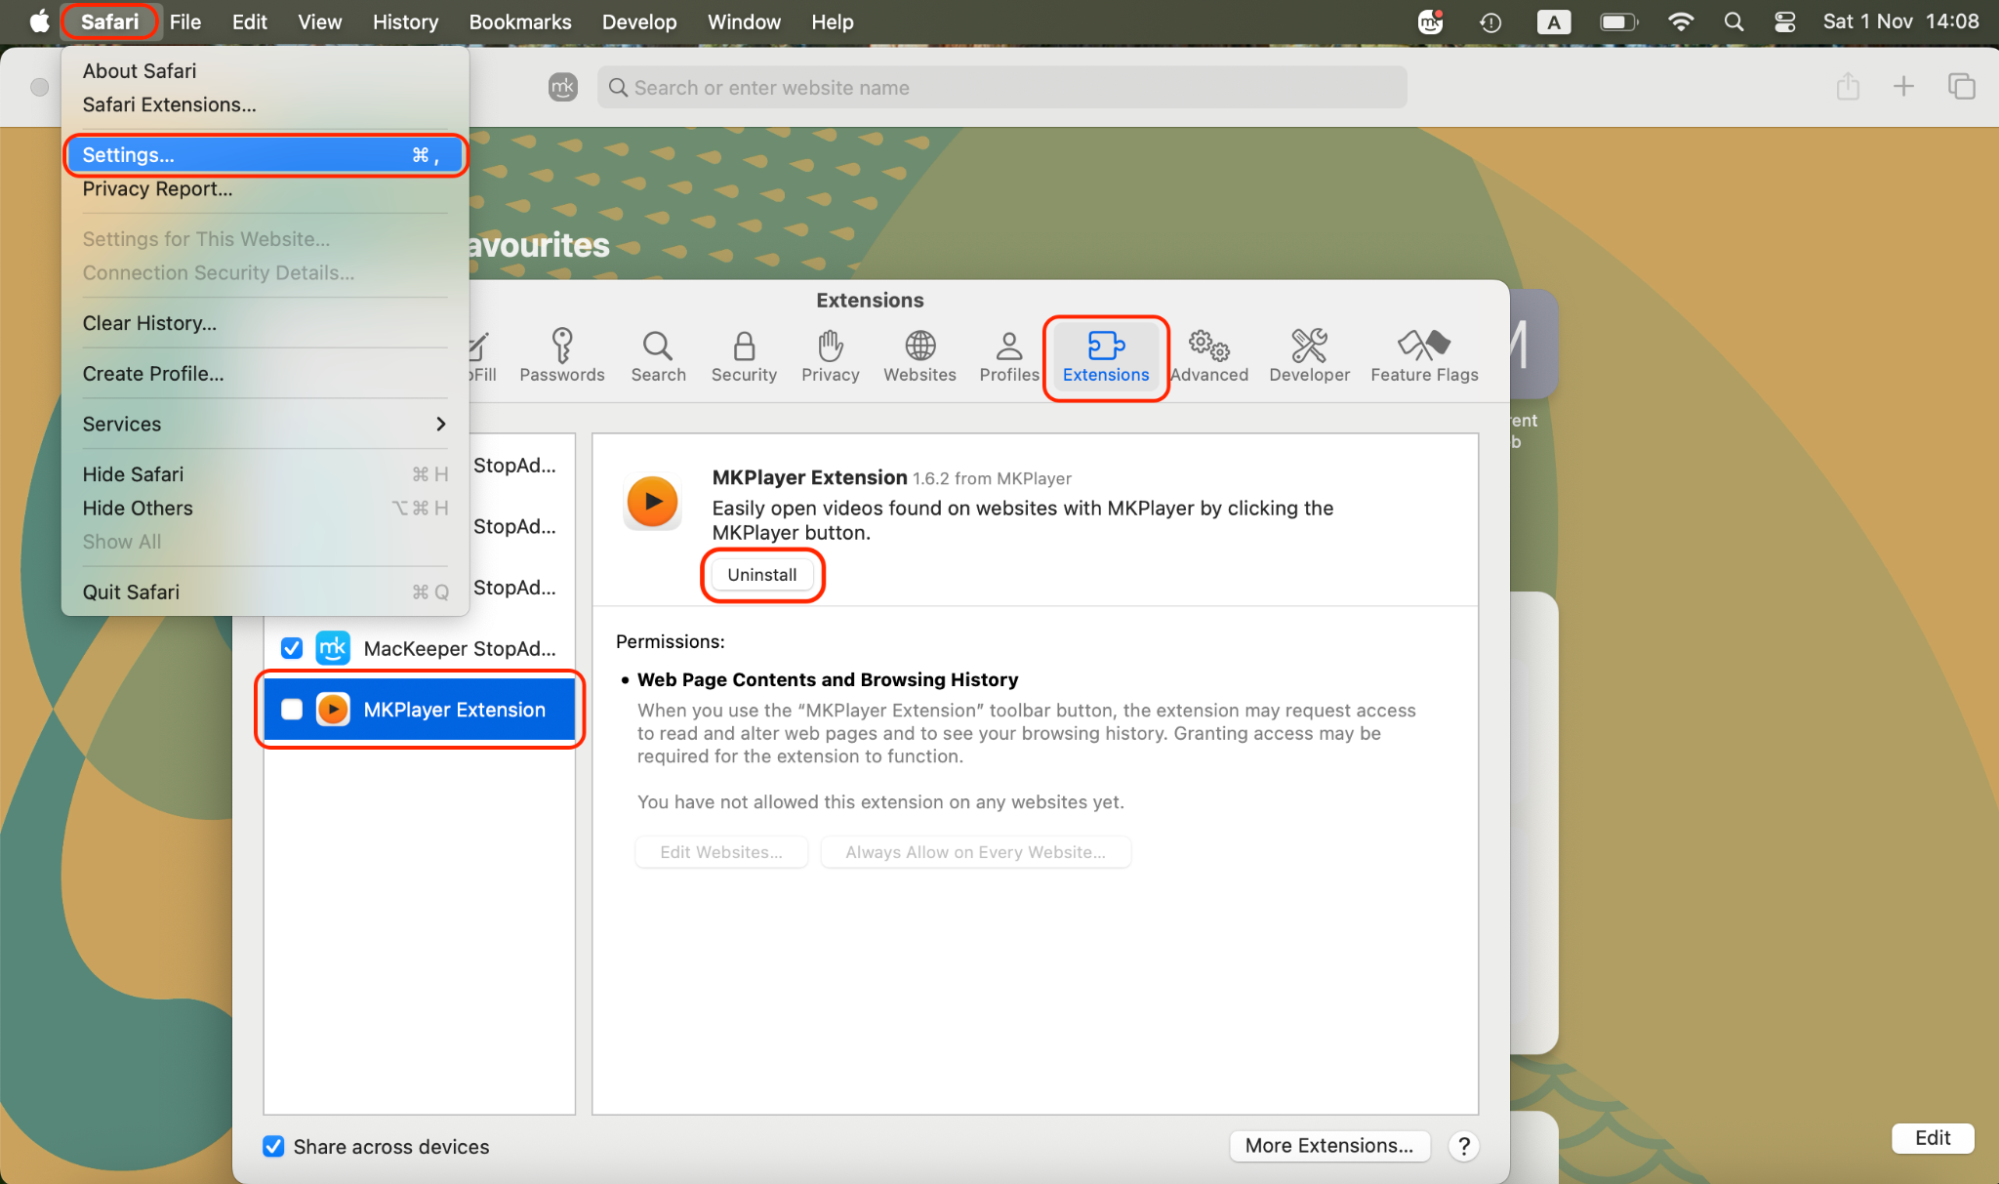Screen dimensions: 1999x1184
Task: Open the Passwords settings pane
Action: pyautogui.click(x=561, y=356)
